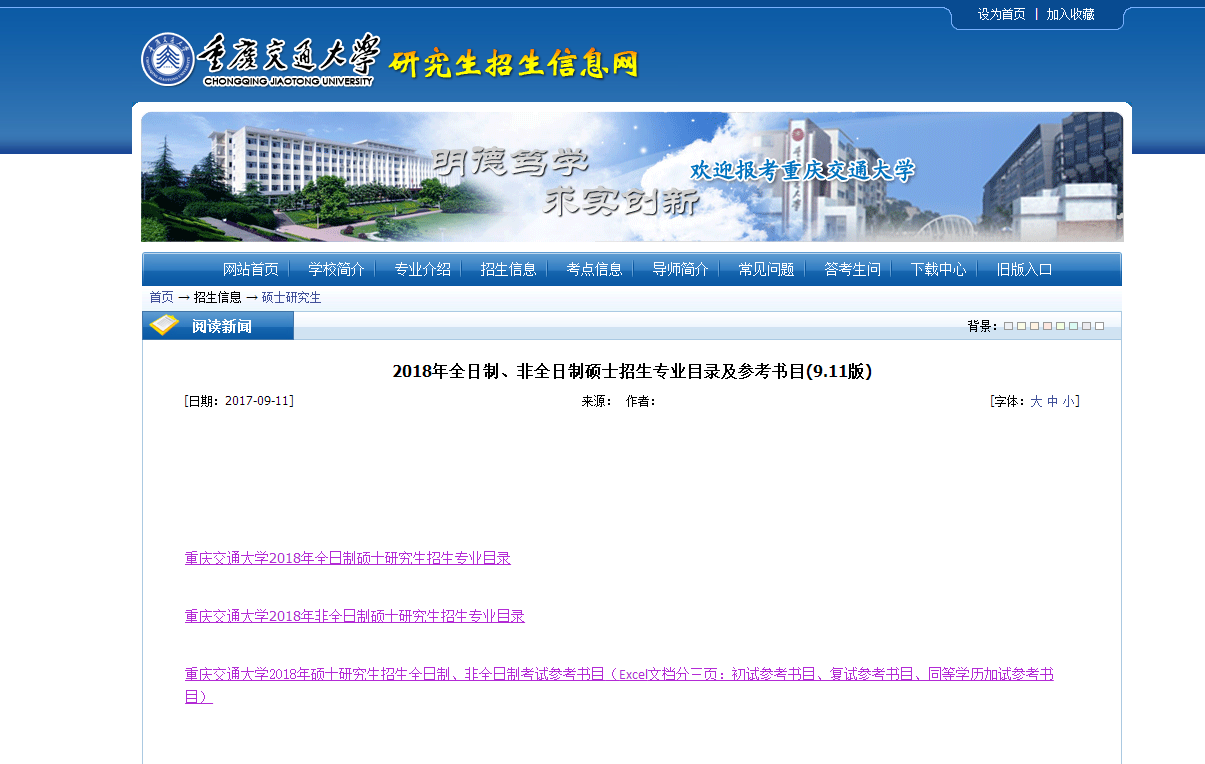The height and width of the screenshot is (764, 1205).
Task: Set the font size to 大 (large)
Action: (1036, 401)
